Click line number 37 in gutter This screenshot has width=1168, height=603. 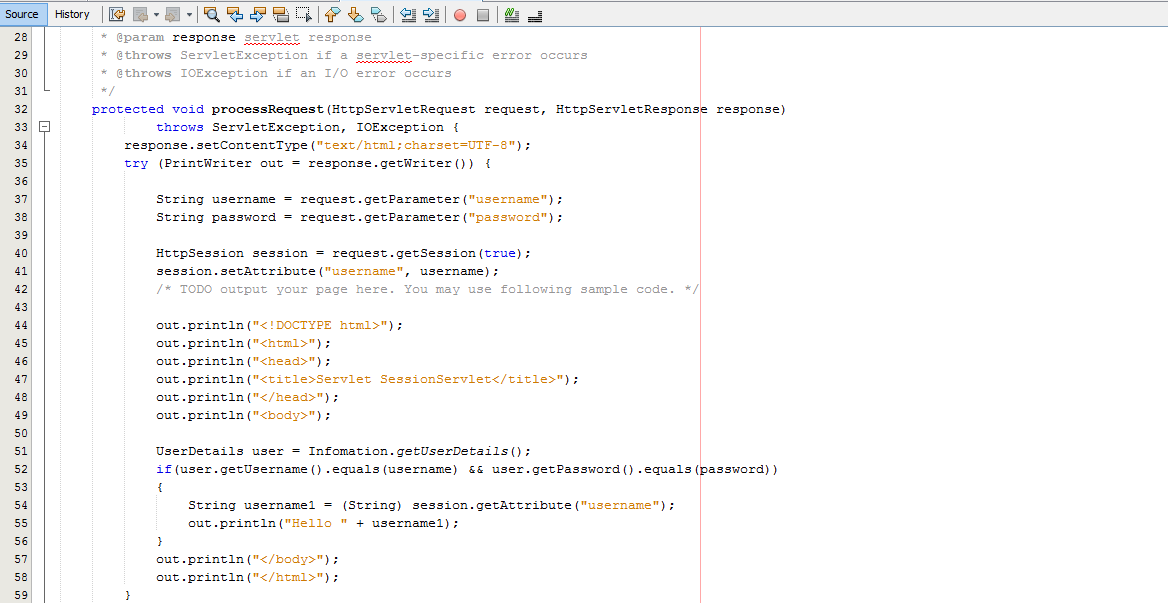pos(21,199)
